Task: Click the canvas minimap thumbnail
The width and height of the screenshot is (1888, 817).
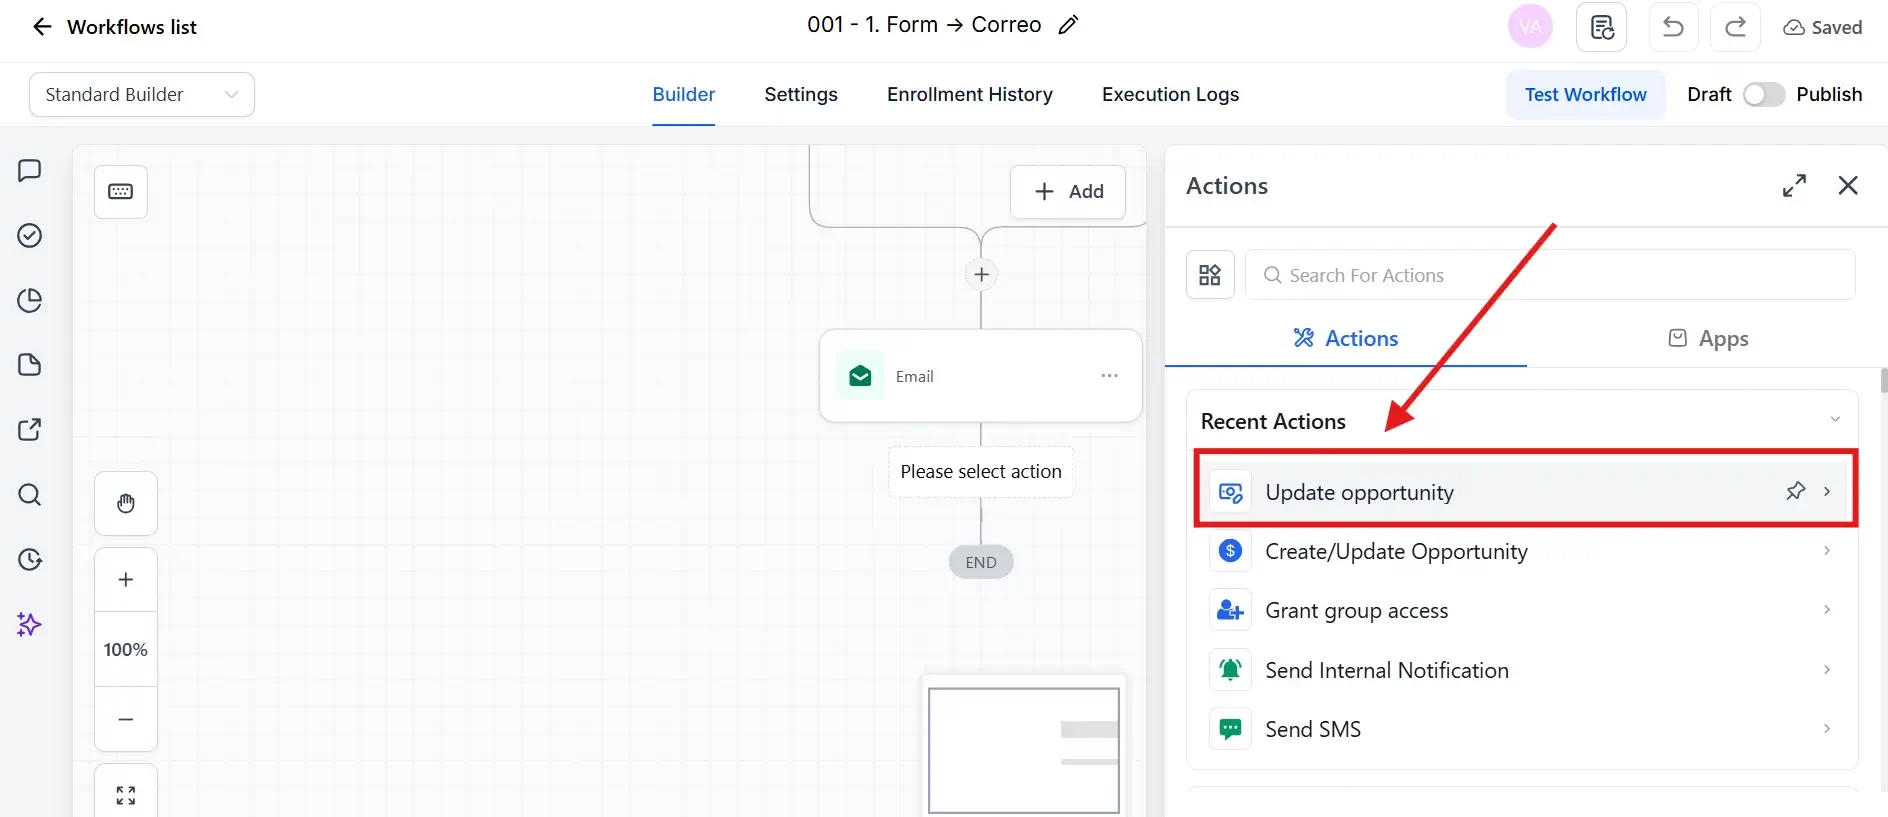Action: click(x=1024, y=750)
